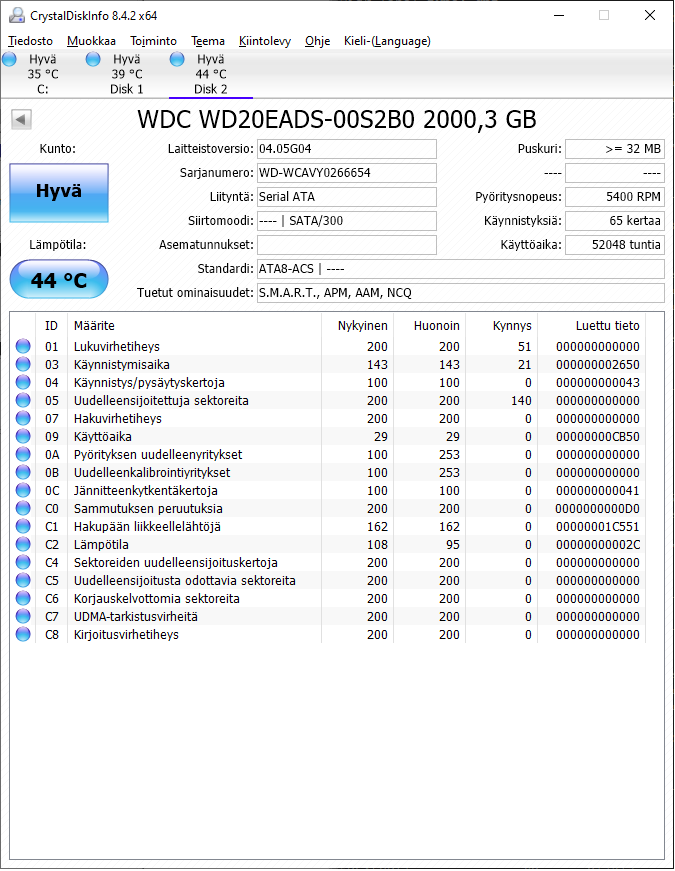Select the C: drive status orb

click(x=9, y=59)
